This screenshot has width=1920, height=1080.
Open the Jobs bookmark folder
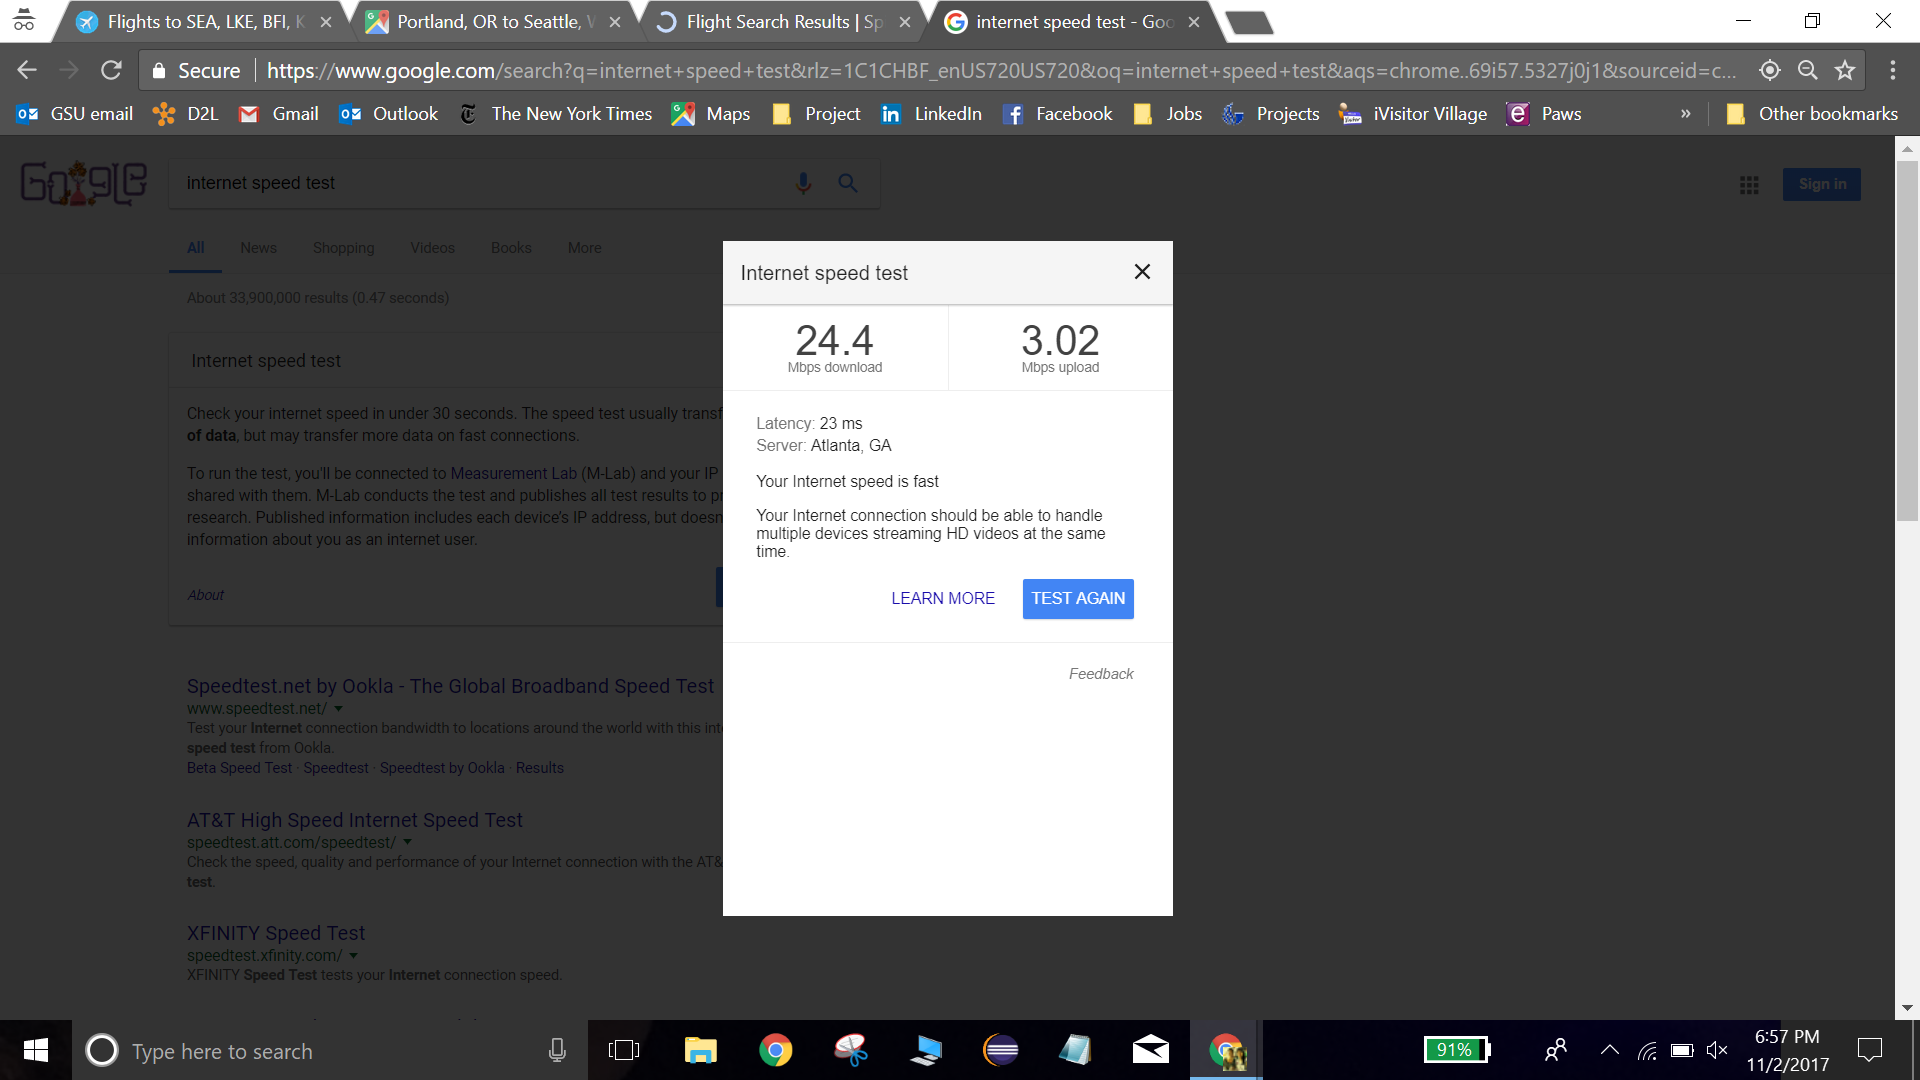click(x=1167, y=114)
